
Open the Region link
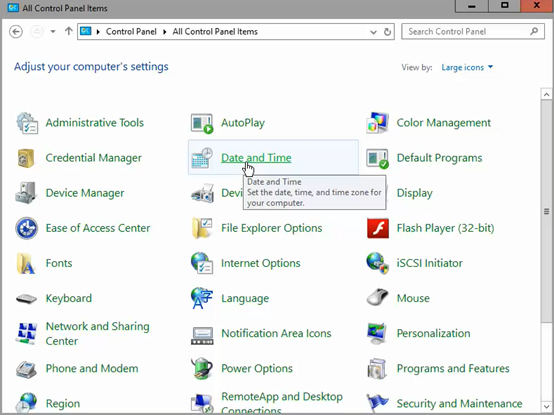click(63, 404)
